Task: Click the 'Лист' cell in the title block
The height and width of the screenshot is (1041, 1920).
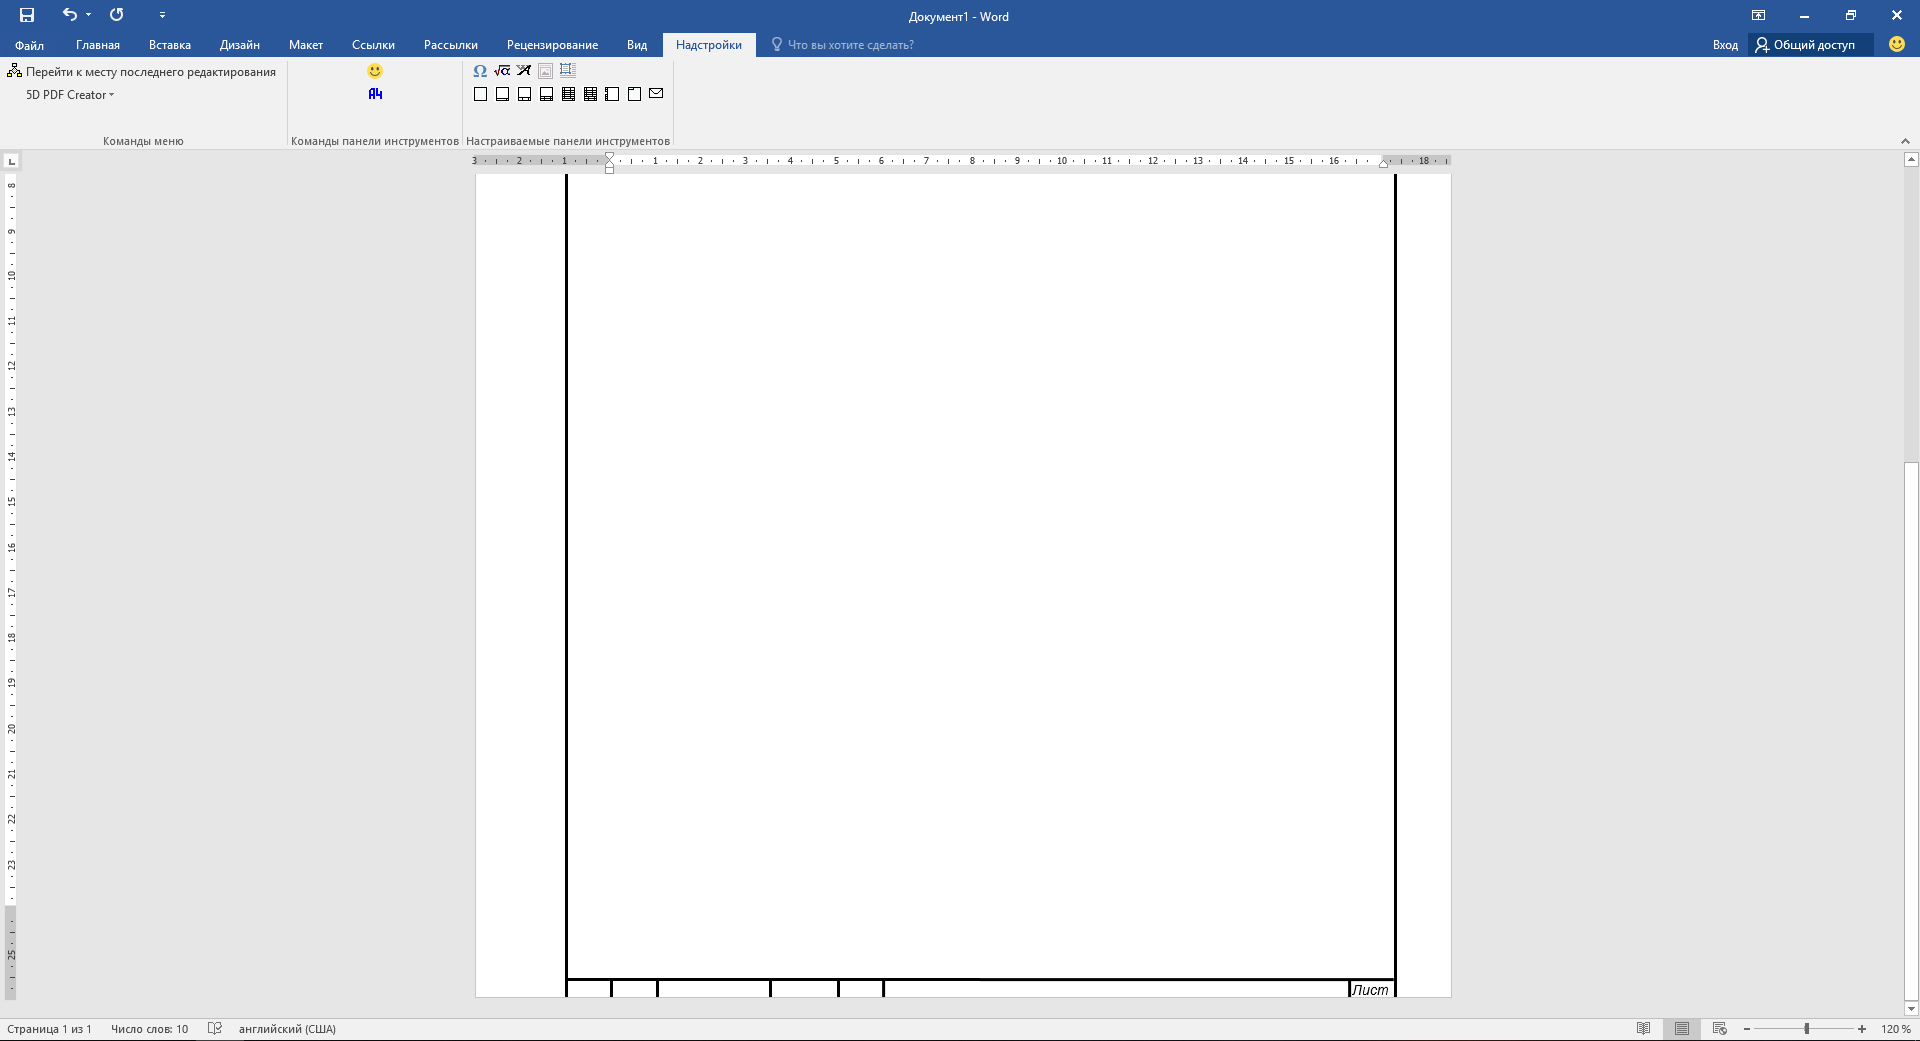Action: click(x=1371, y=990)
